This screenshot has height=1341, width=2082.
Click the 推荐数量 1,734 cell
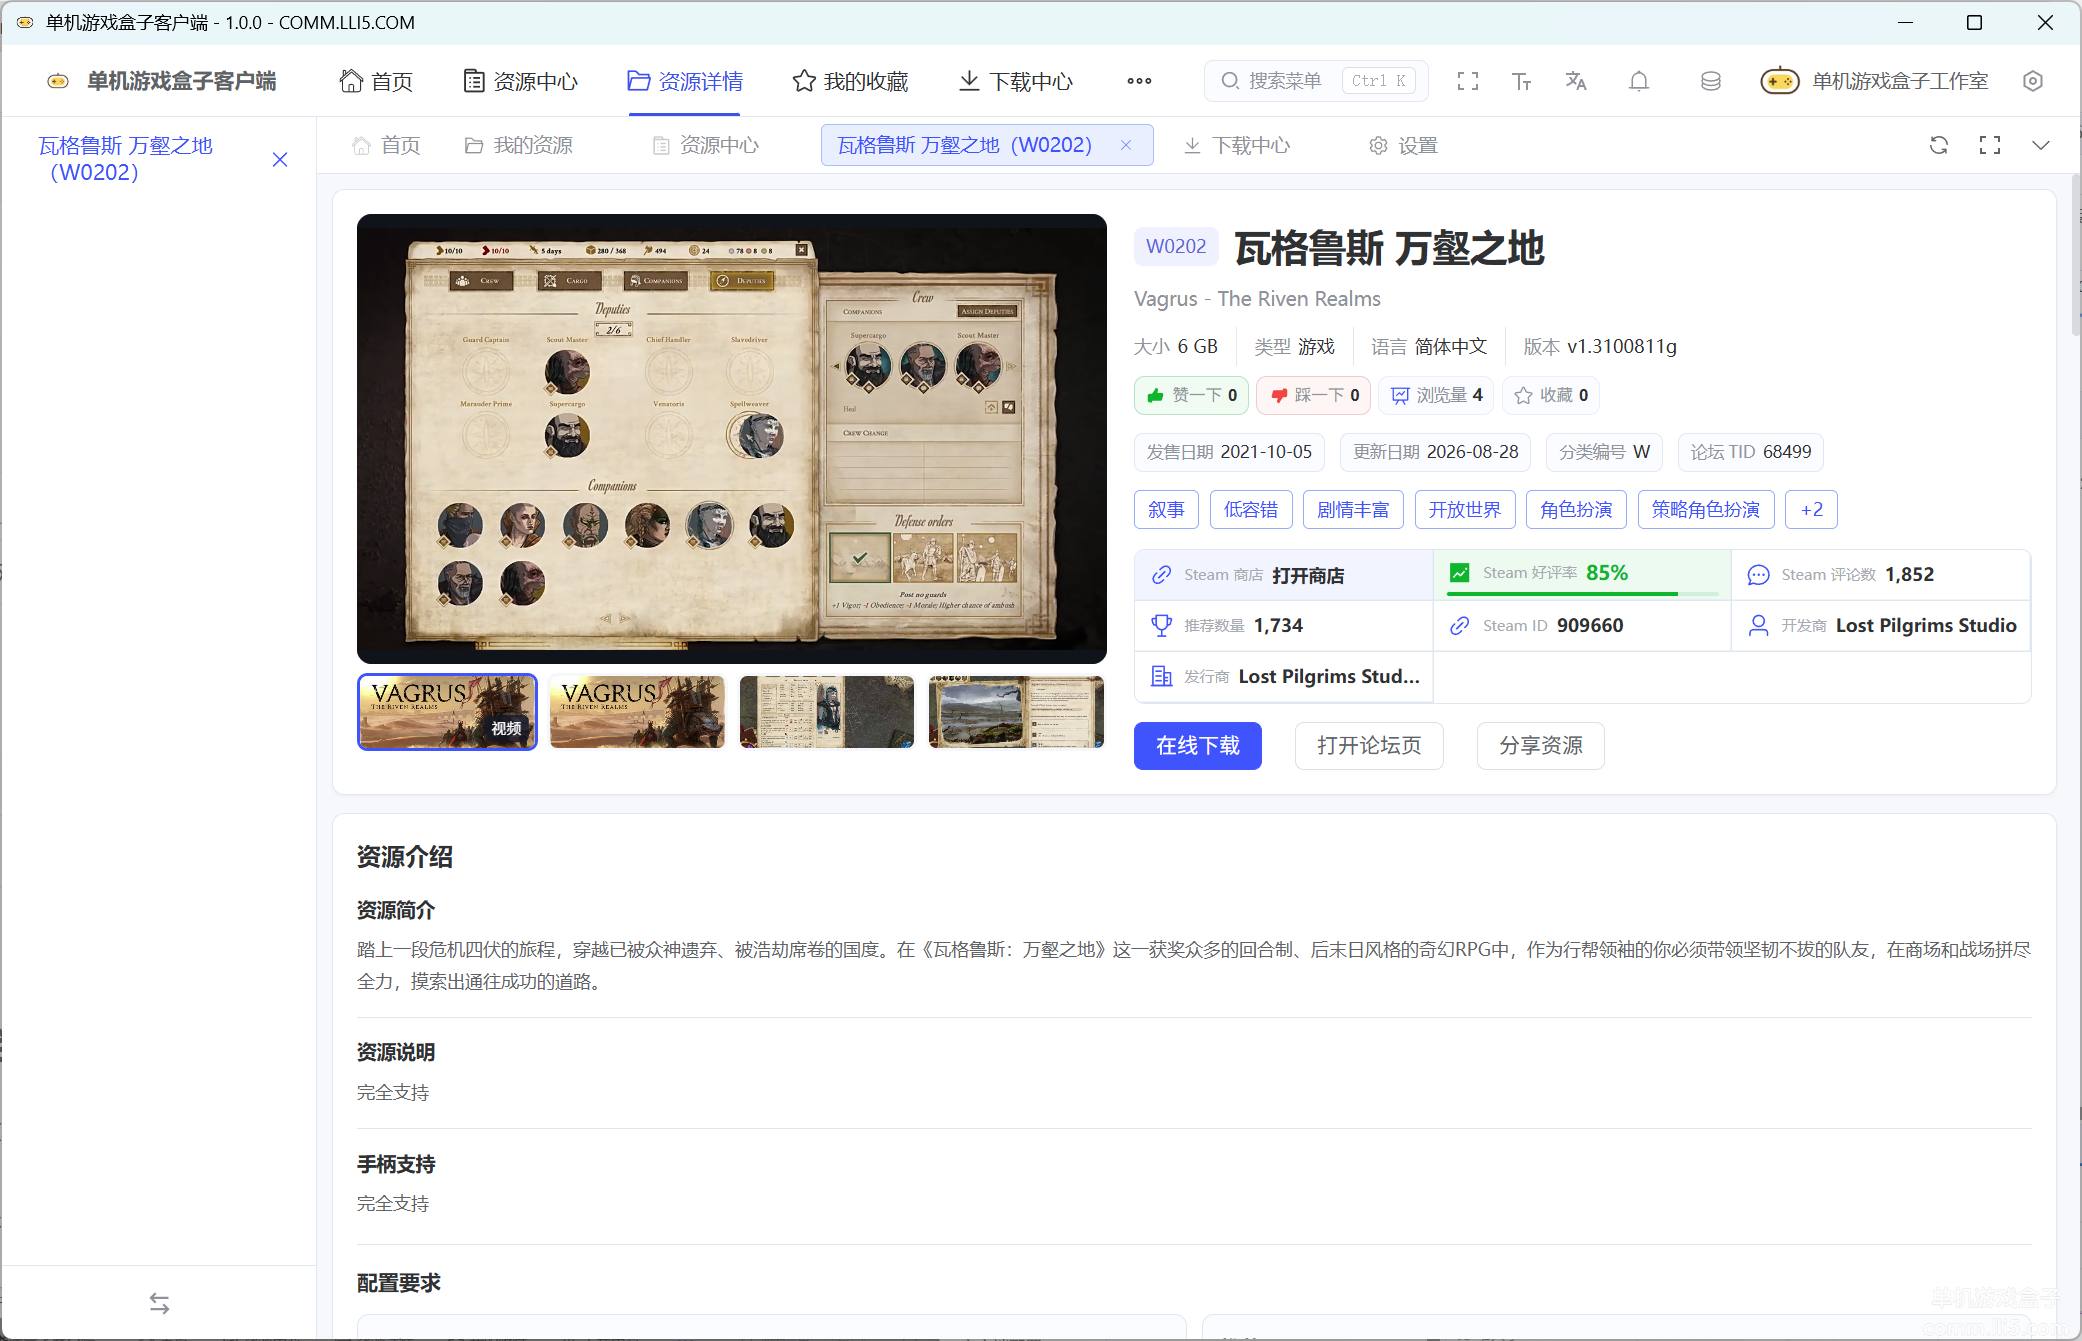click(1283, 626)
